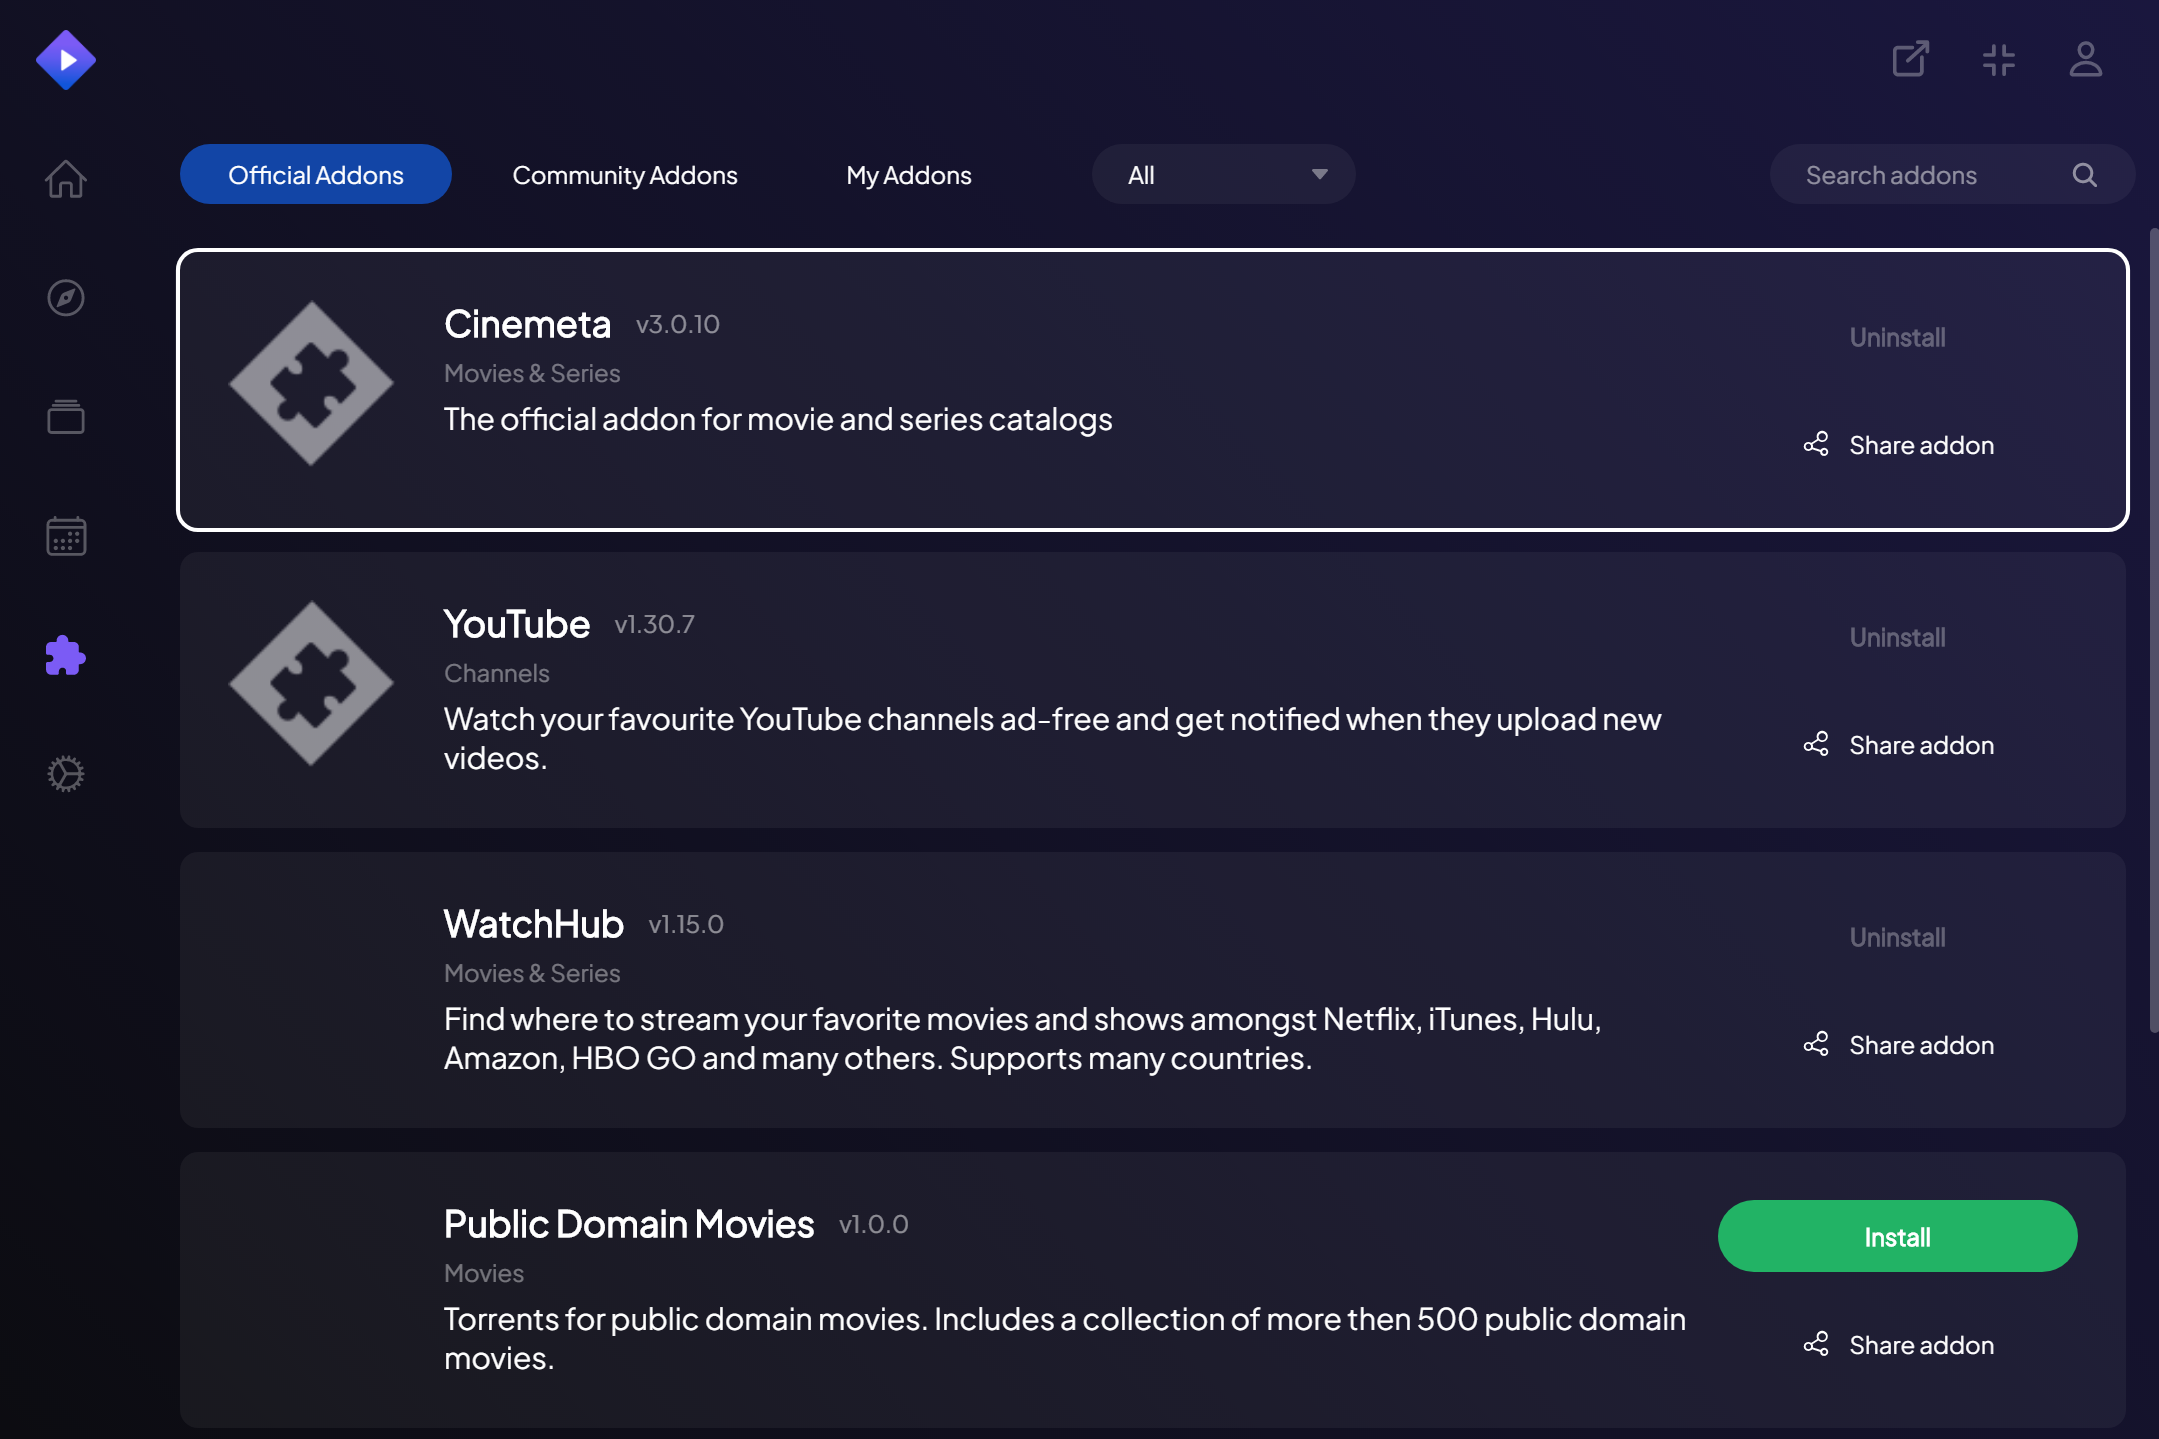This screenshot has height=1439, width=2159.
Task: Open the Library icon in sidebar
Action: click(x=66, y=416)
